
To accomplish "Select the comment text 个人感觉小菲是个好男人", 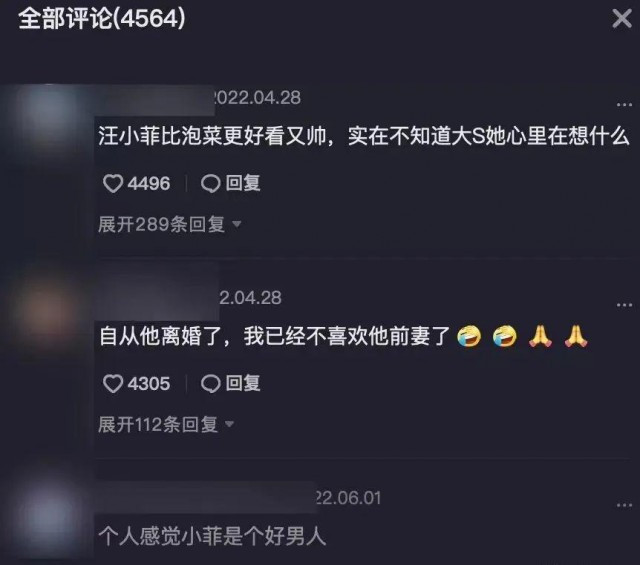I will pyautogui.click(x=212, y=536).
